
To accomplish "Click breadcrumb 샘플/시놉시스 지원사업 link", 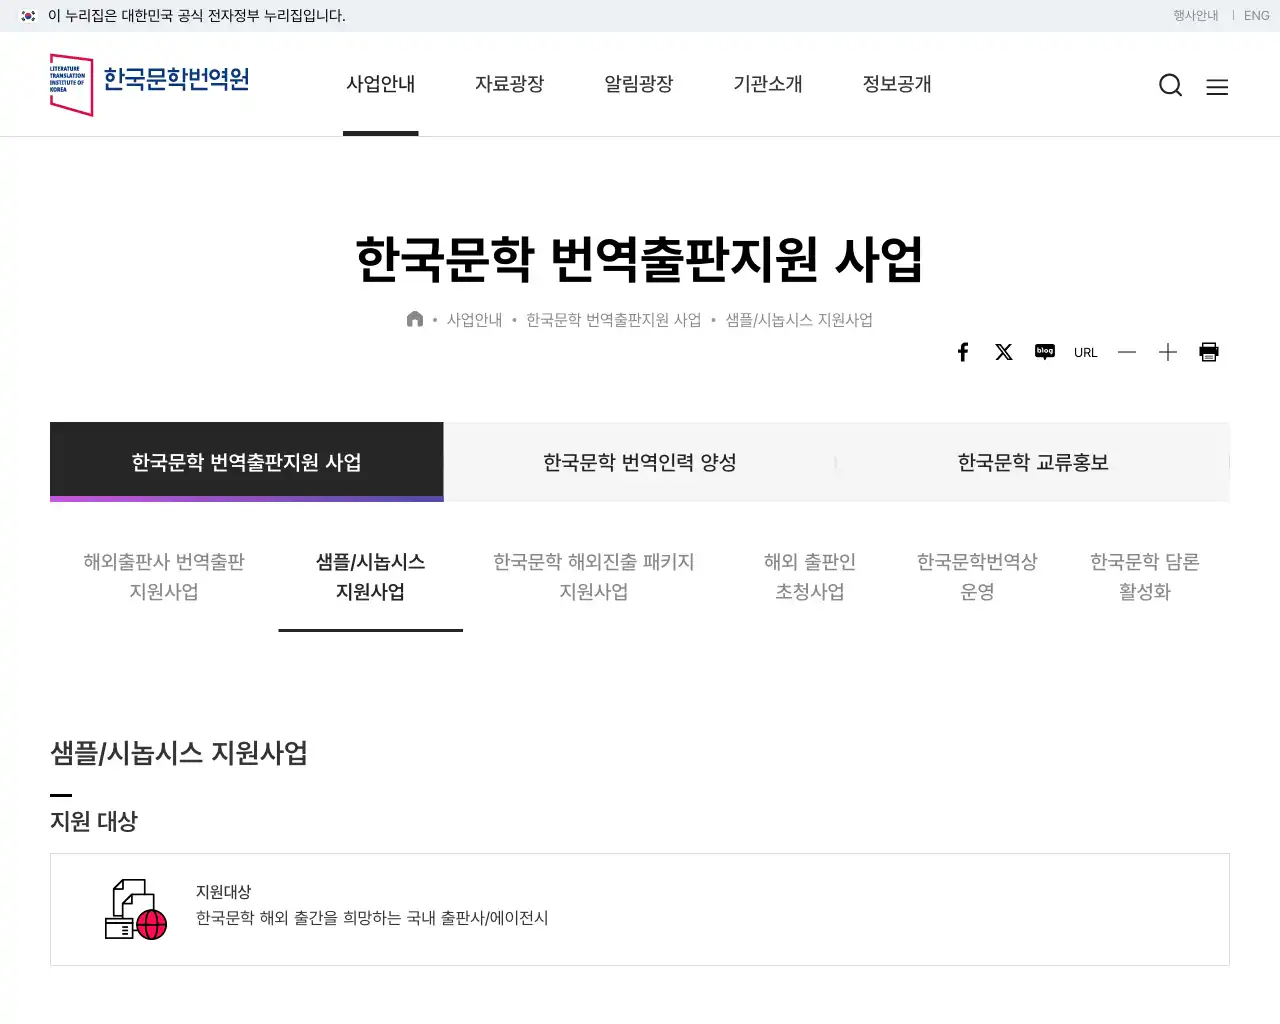I will pyautogui.click(x=799, y=320).
